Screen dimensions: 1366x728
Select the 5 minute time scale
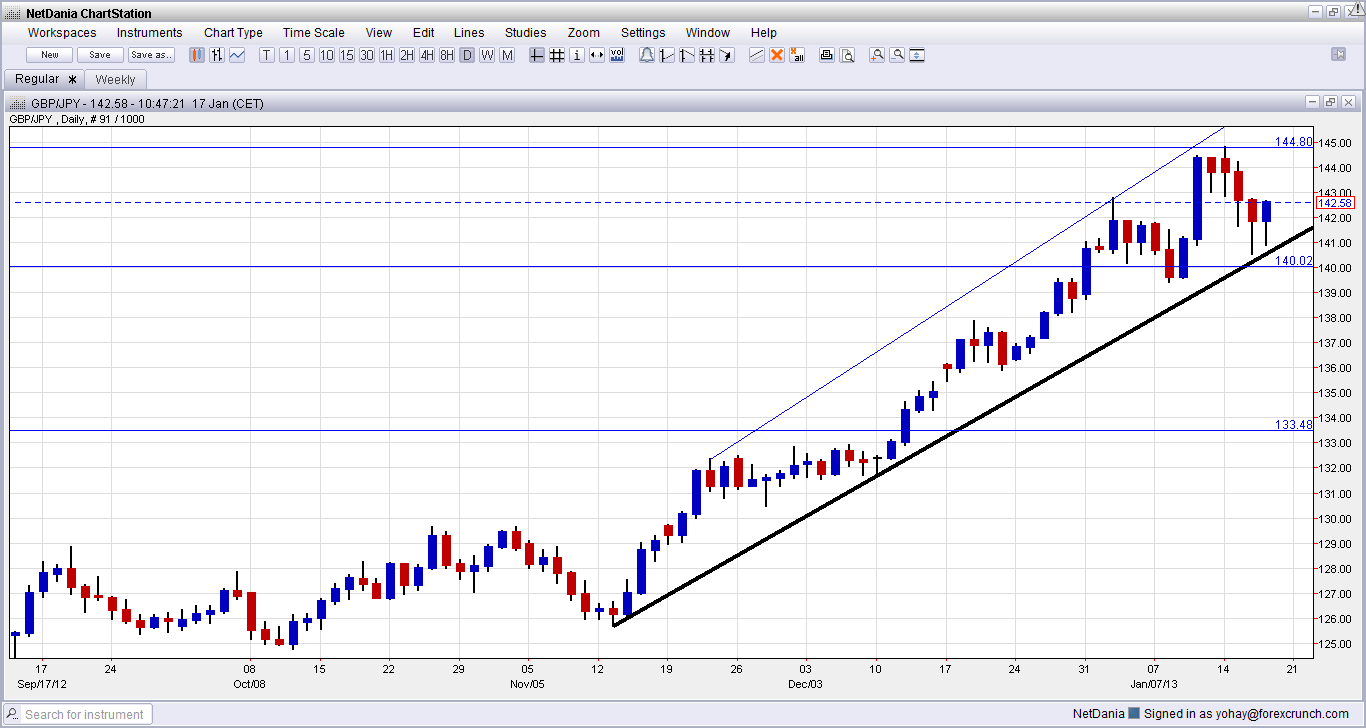[307, 55]
